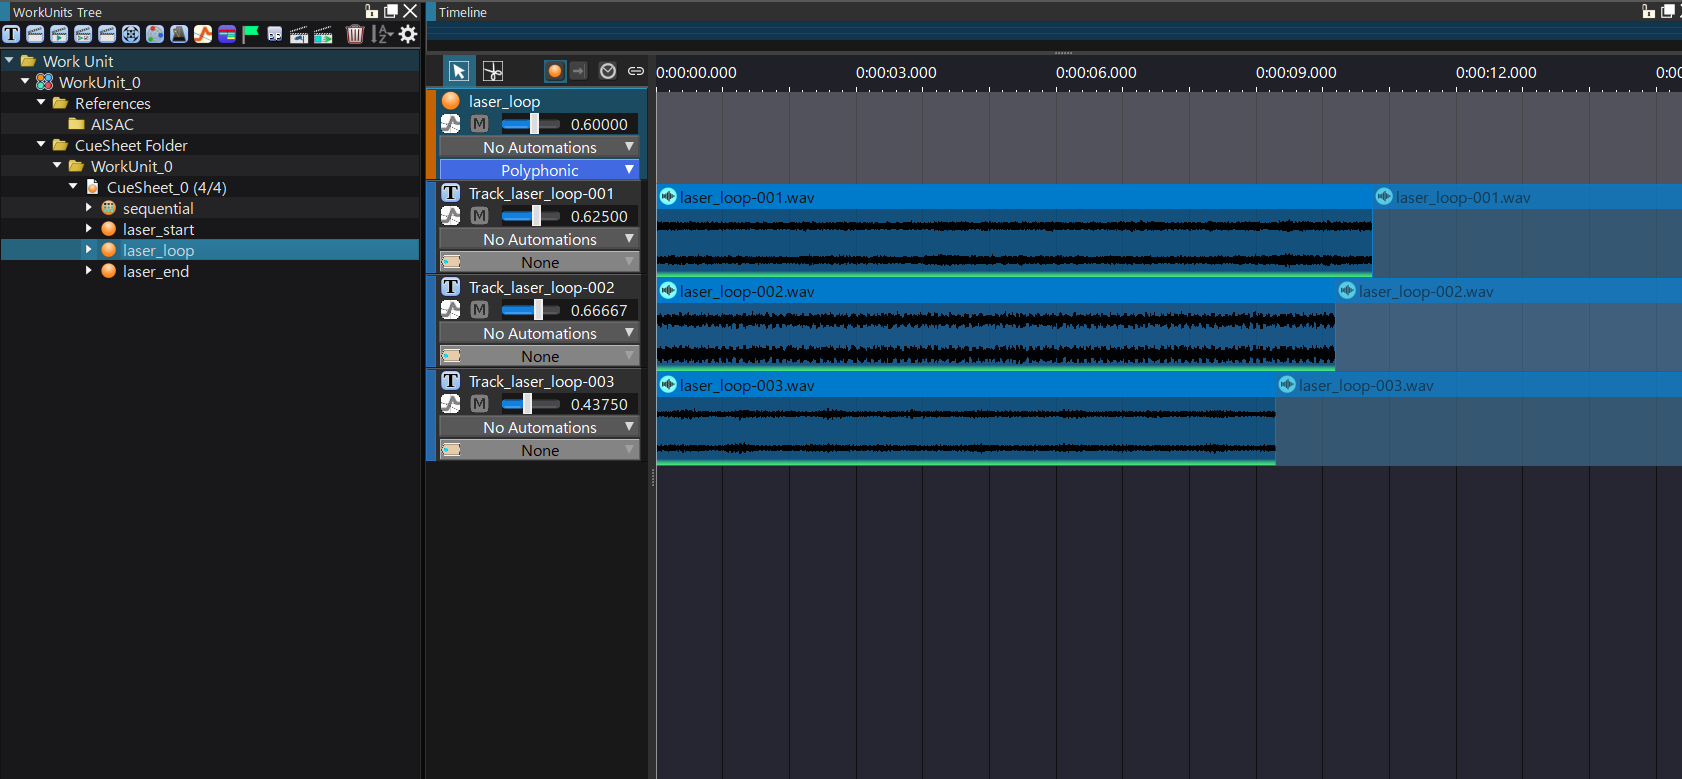Open the gear settings in WorkUnits Tree

coord(408,34)
